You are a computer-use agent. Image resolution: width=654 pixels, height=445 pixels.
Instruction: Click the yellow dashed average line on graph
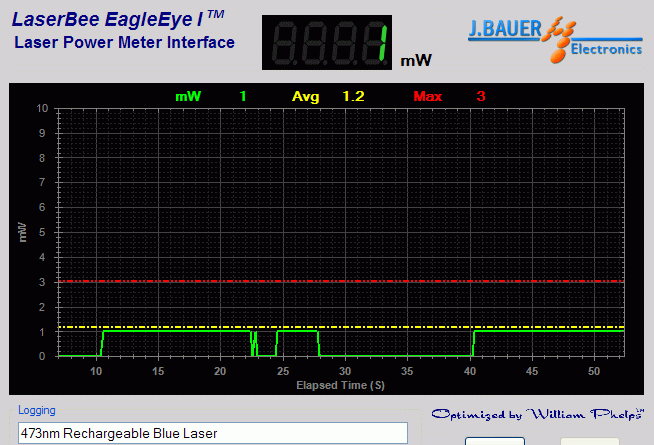coord(341,327)
